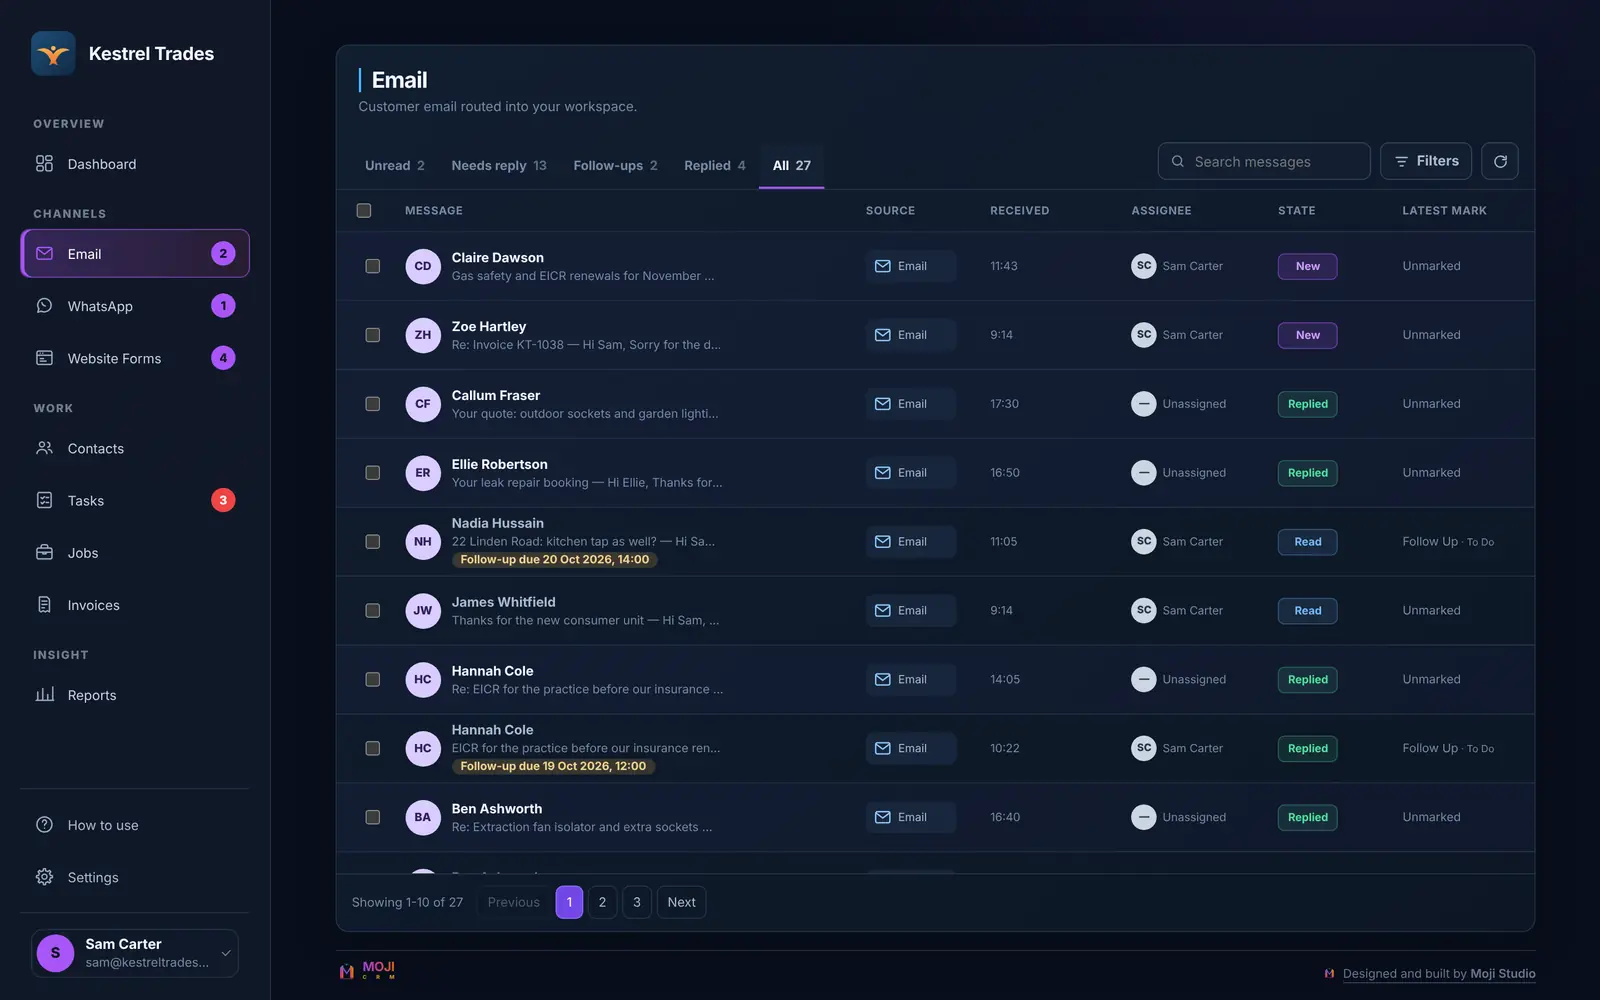This screenshot has width=1600, height=1000.
Task: Switch to the Needs reply tab
Action: click(x=499, y=166)
